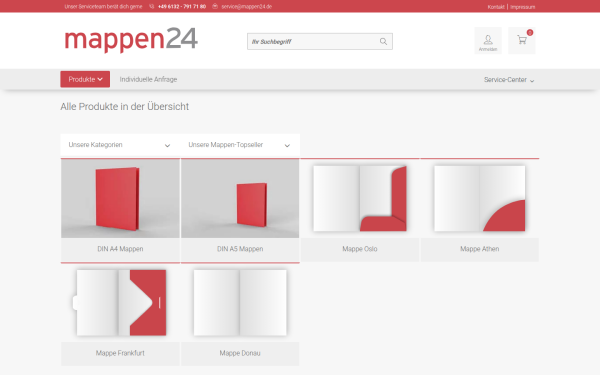The height and width of the screenshot is (375, 600).
Task: Open the Mappe Frankfurt product image
Action: [120, 303]
